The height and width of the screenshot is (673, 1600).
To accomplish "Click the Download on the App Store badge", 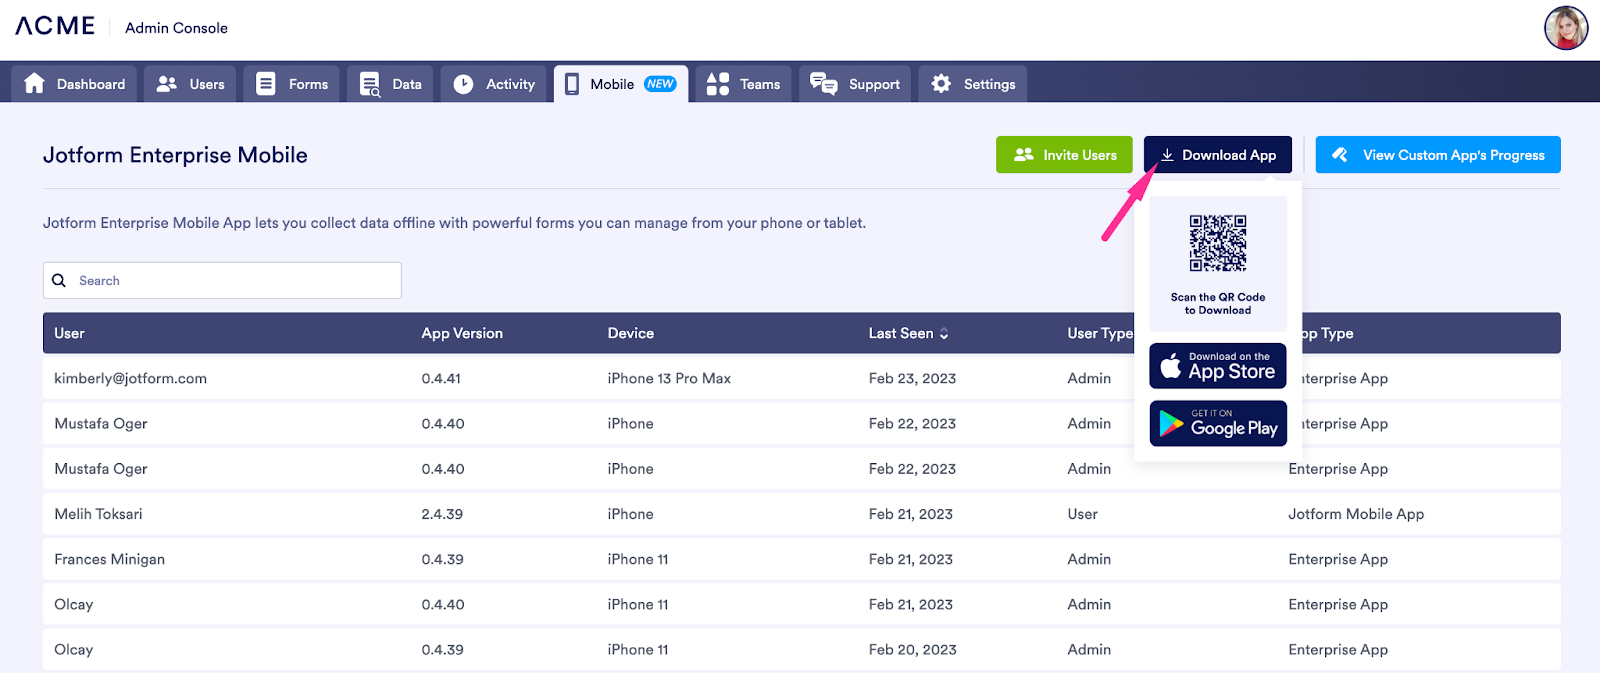I will coord(1218,366).
